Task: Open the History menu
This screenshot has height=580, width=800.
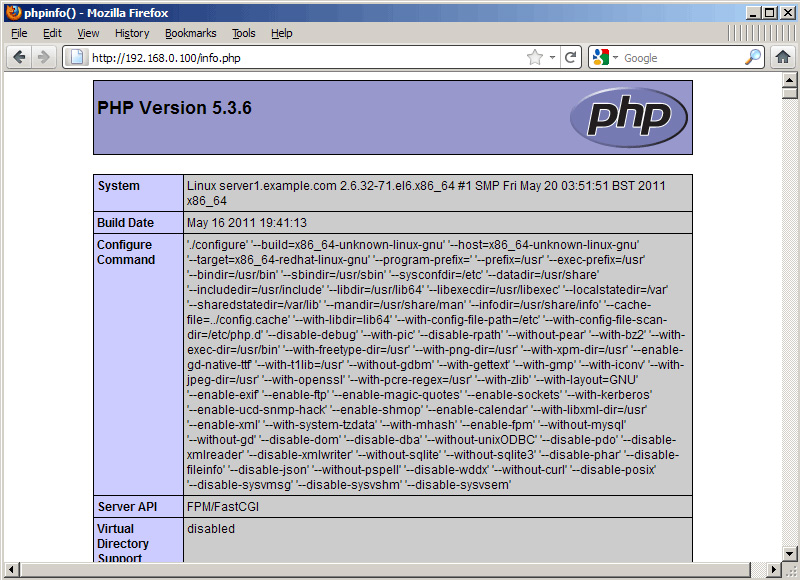Action: (x=132, y=33)
